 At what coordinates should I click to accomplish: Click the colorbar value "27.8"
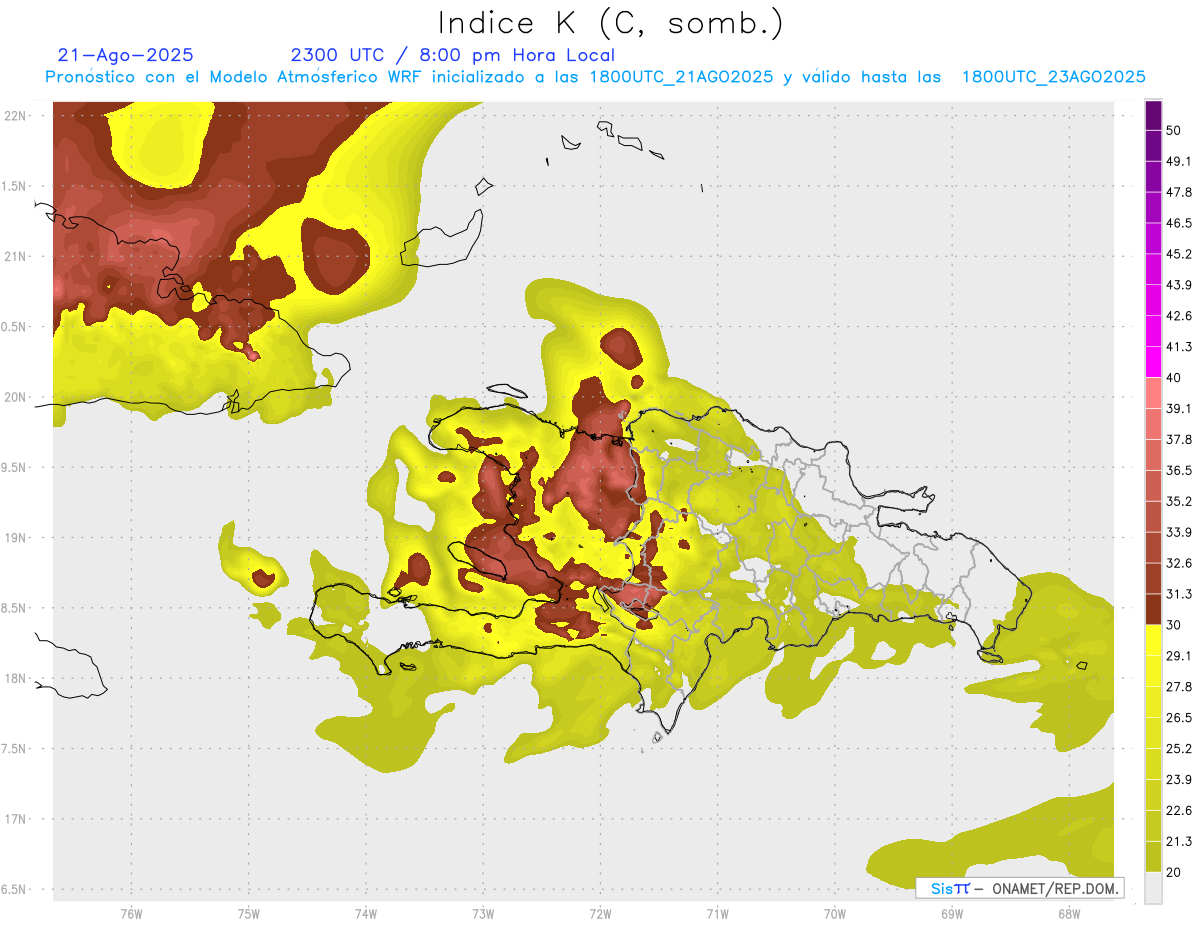coord(1179,687)
